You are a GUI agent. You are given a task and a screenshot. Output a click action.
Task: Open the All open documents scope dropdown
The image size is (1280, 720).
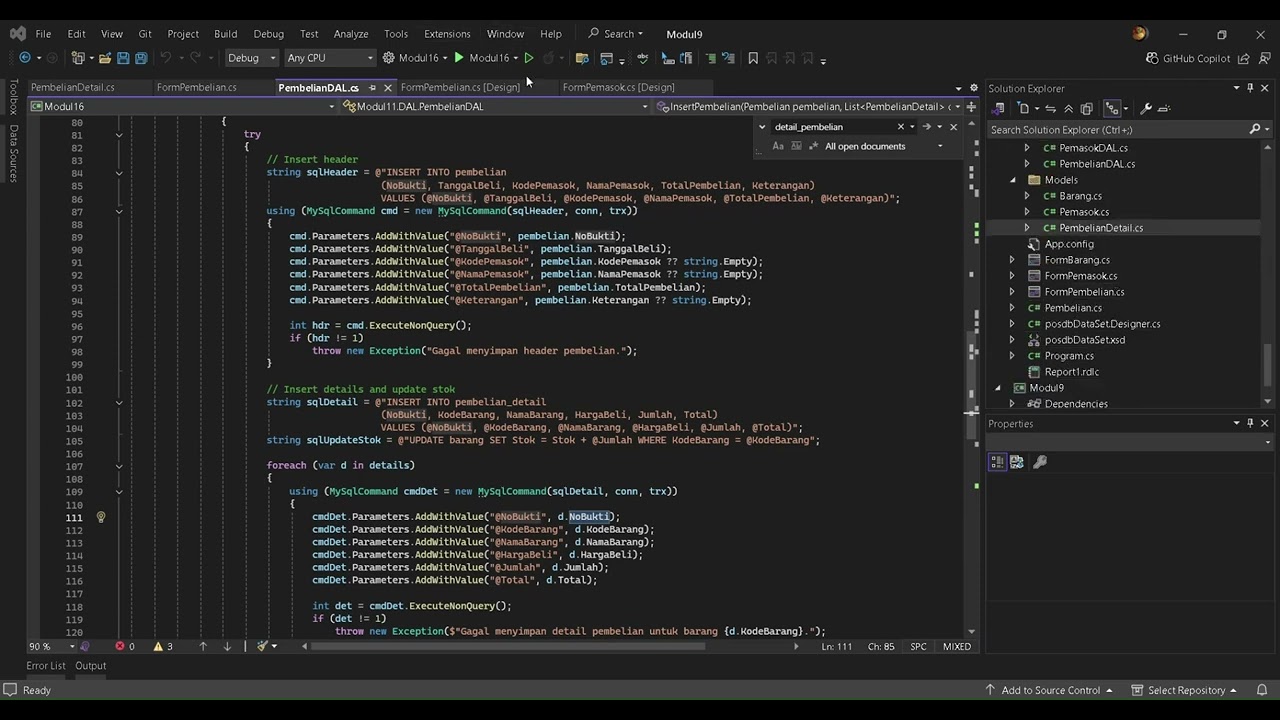pos(884,146)
